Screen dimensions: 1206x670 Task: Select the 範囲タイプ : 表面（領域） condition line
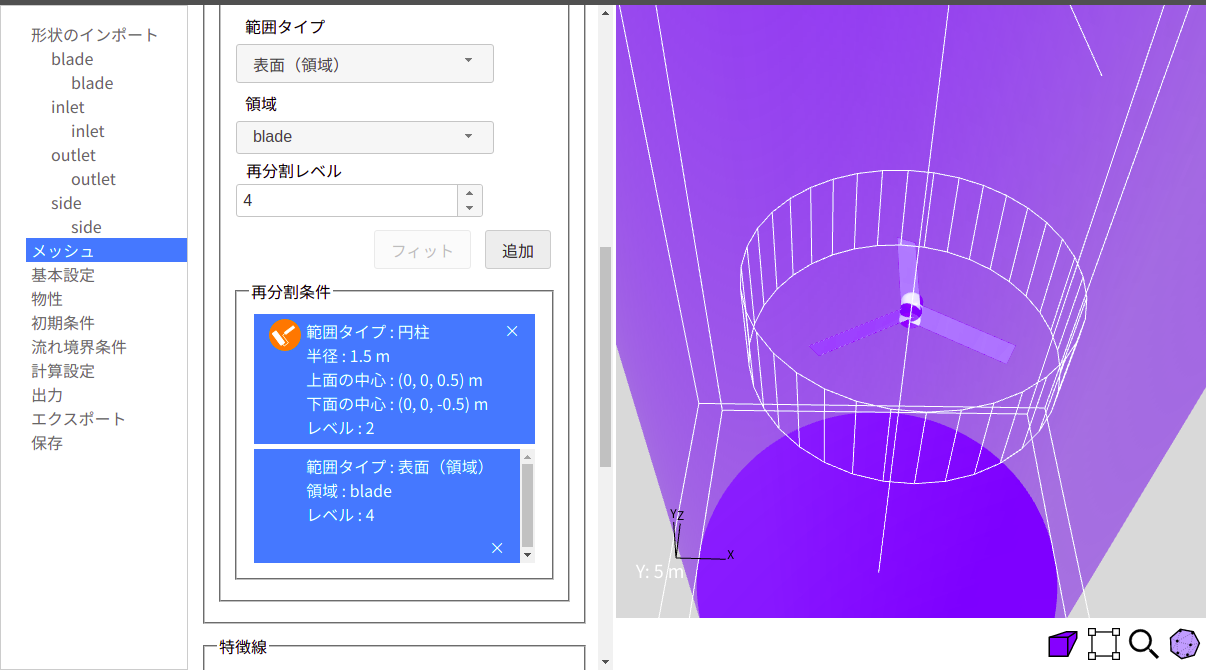pos(396,467)
